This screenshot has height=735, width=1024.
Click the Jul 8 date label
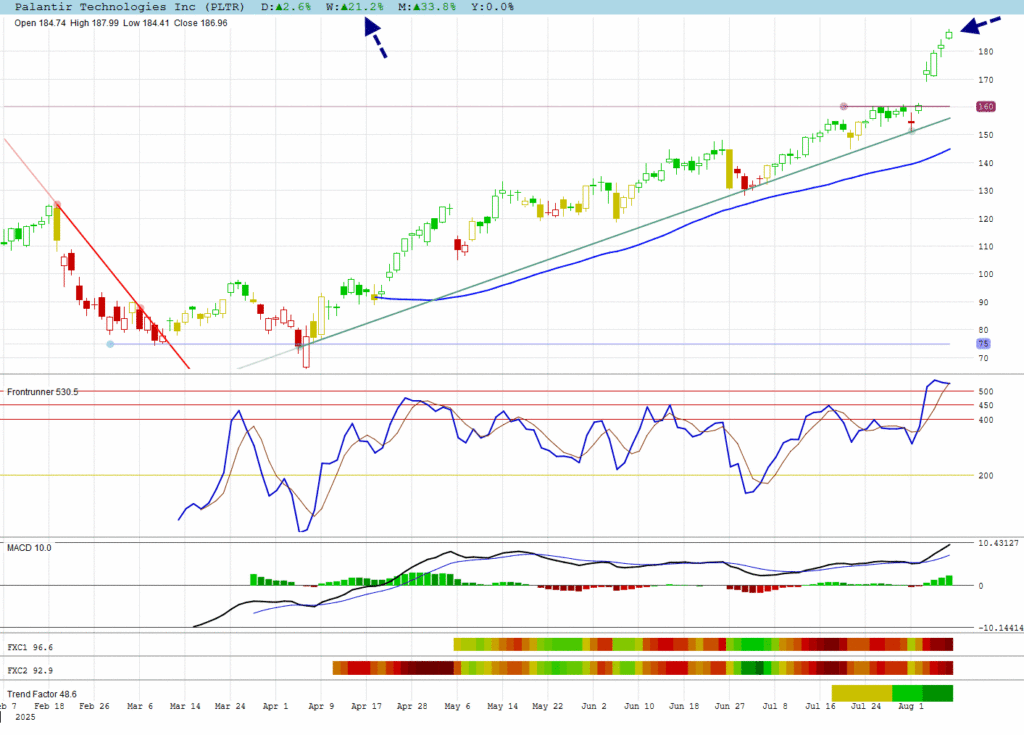775,706
